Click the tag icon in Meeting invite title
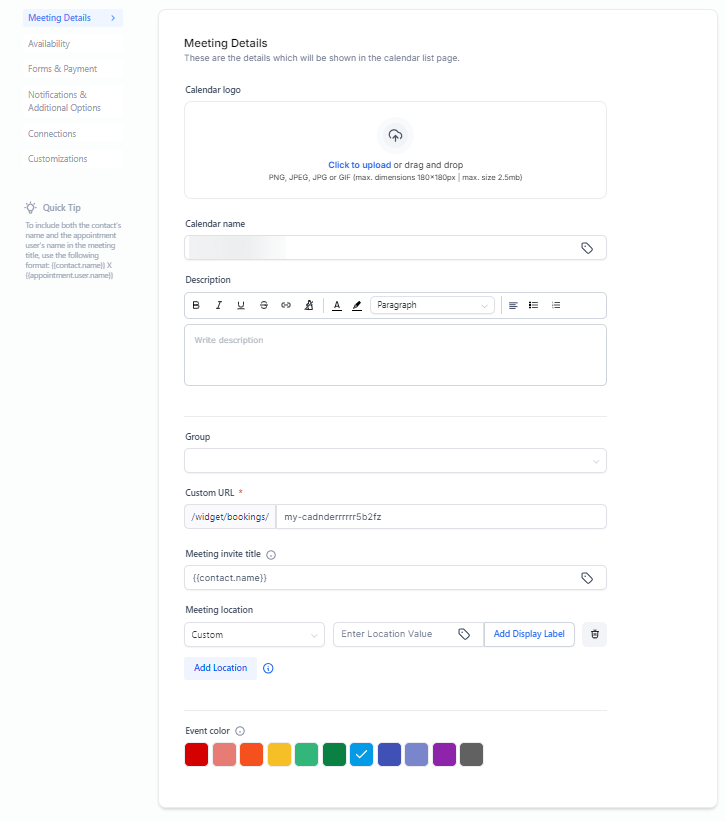This screenshot has height=821, width=726. (x=587, y=578)
